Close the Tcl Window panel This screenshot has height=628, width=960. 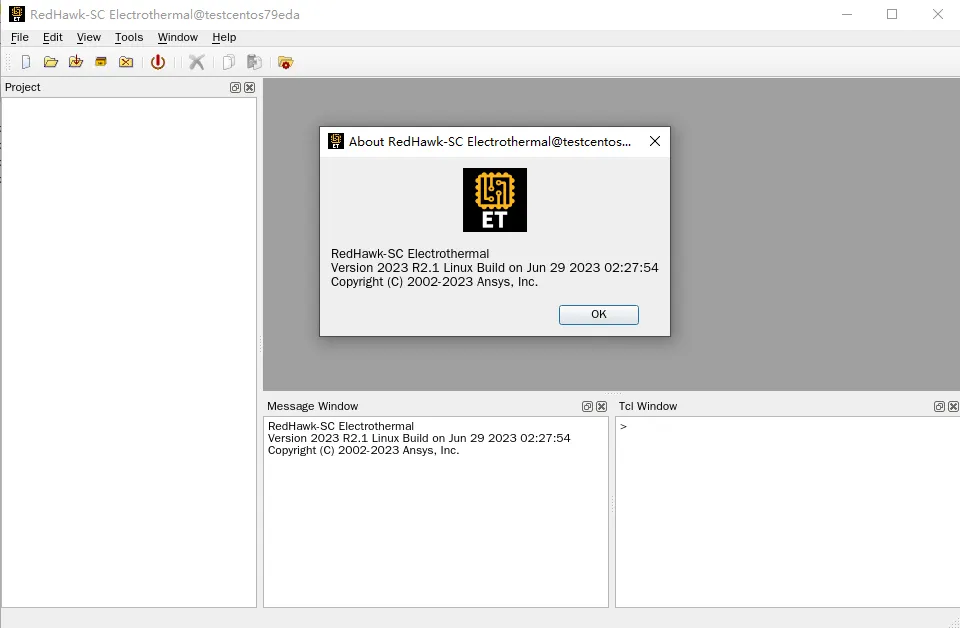(x=953, y=406)
